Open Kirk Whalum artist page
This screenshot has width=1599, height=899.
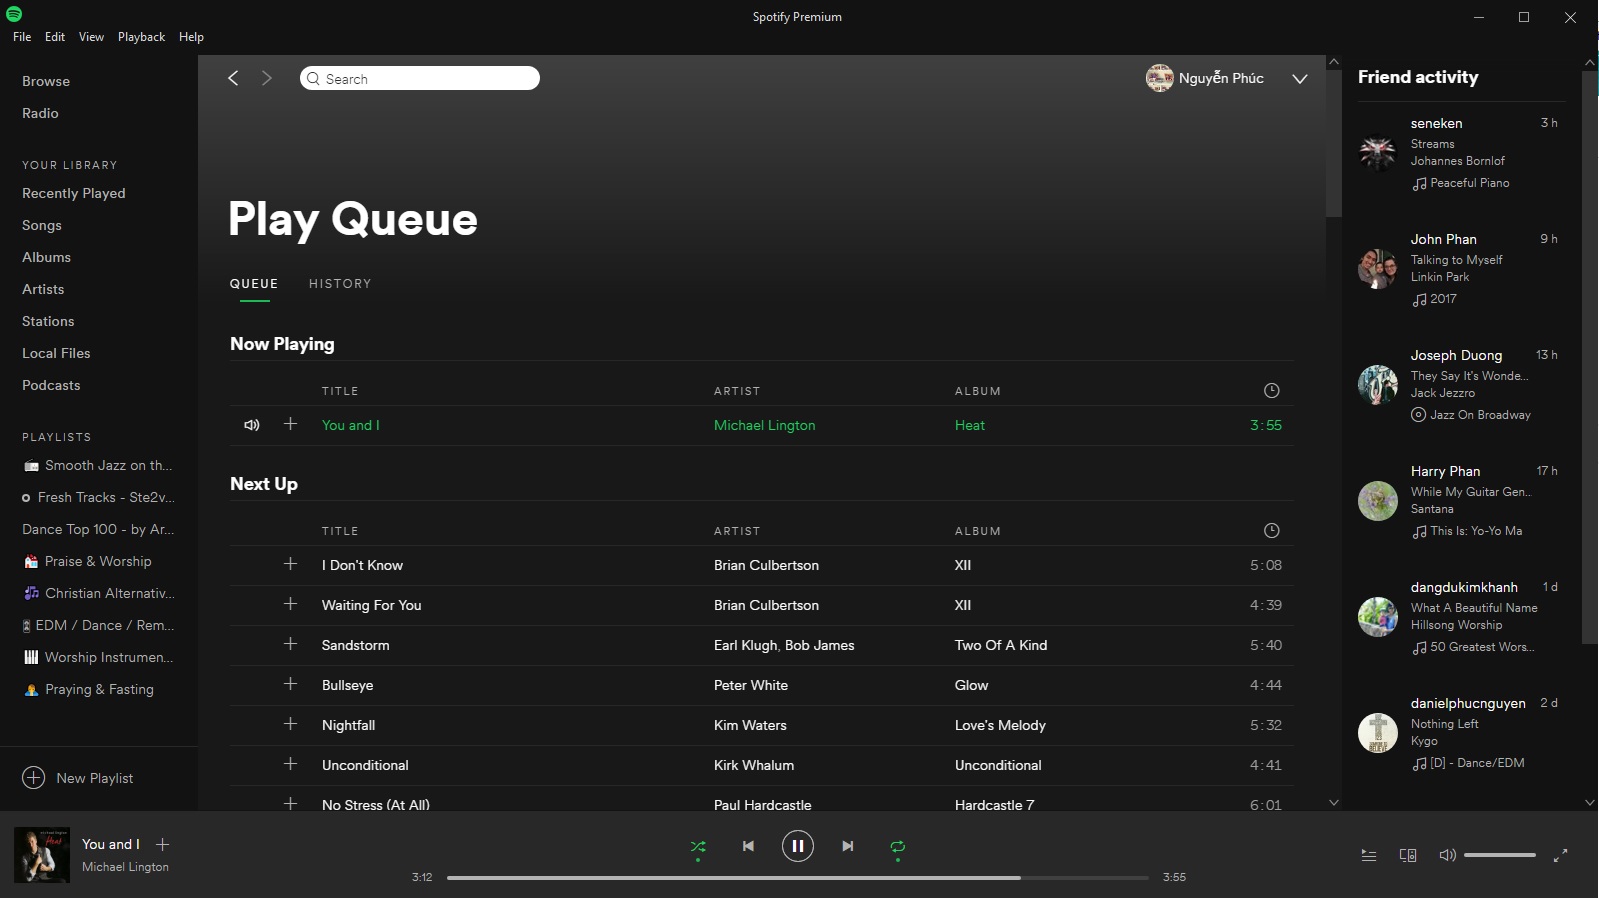coord(754,765)
